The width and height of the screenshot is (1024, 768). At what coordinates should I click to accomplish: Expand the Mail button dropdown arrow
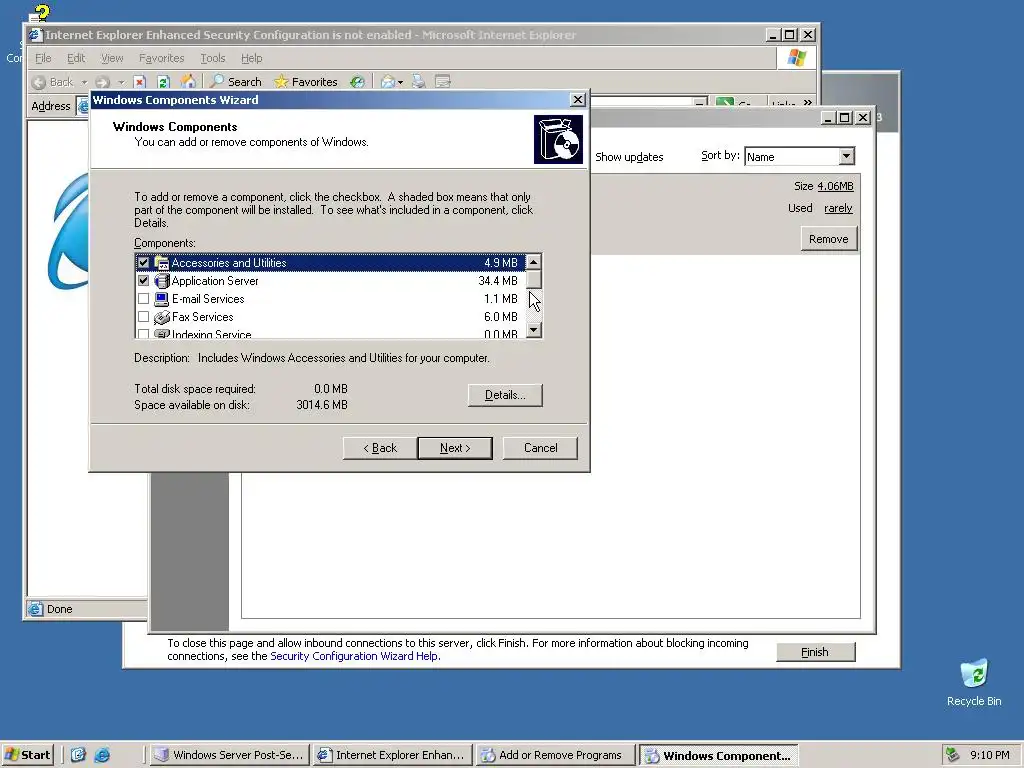(x=400, y=82)
